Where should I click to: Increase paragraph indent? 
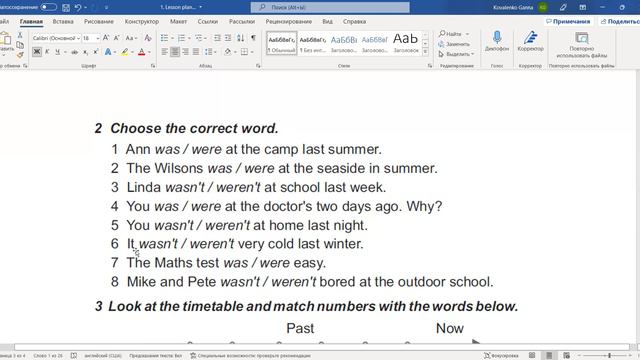[228, 38]
